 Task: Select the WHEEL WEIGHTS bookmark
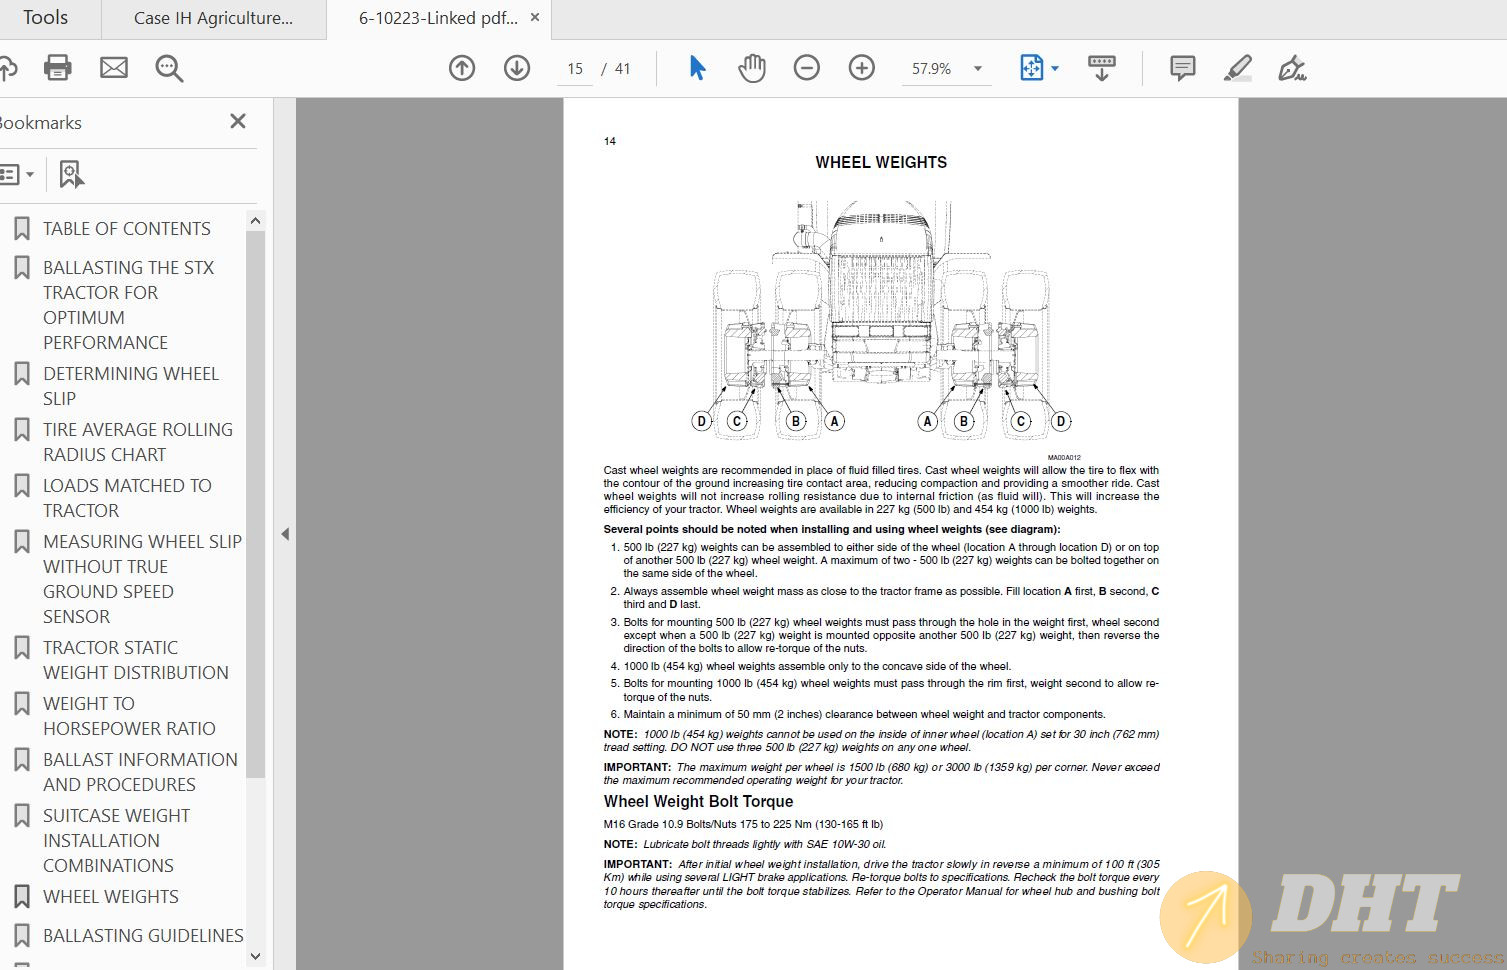pos(111,897)
